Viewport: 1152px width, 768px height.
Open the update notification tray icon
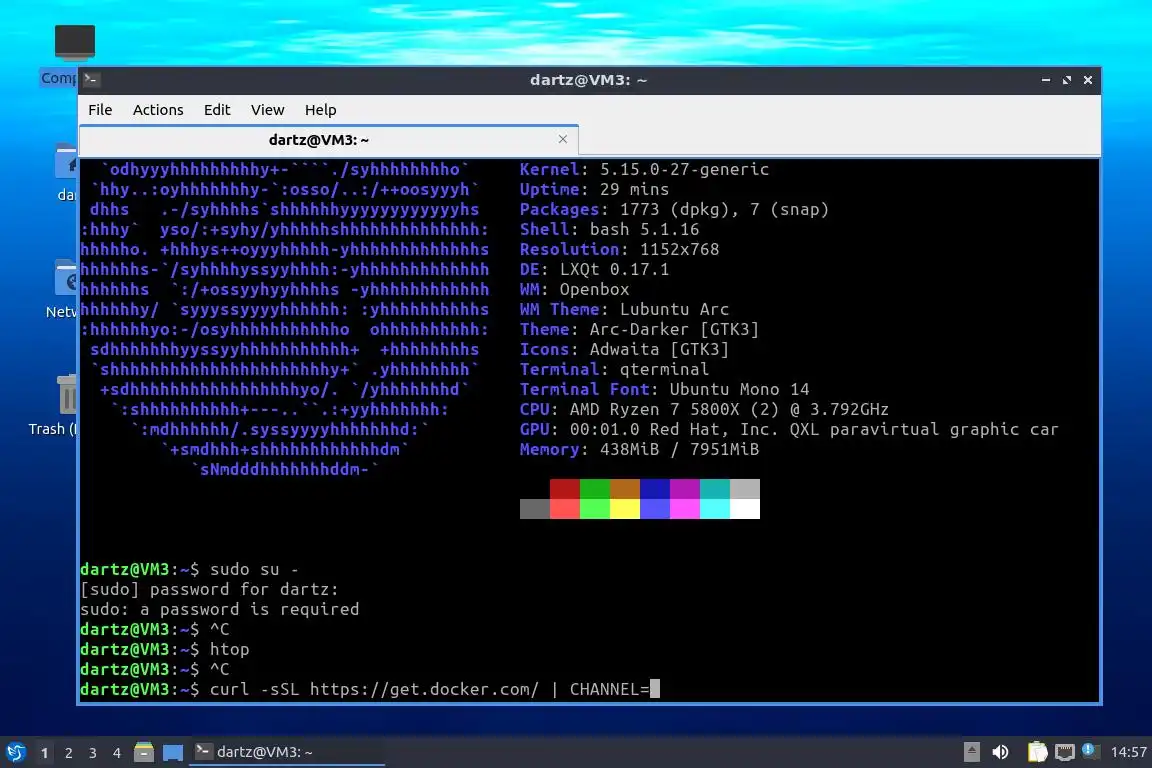(1090, 751)
